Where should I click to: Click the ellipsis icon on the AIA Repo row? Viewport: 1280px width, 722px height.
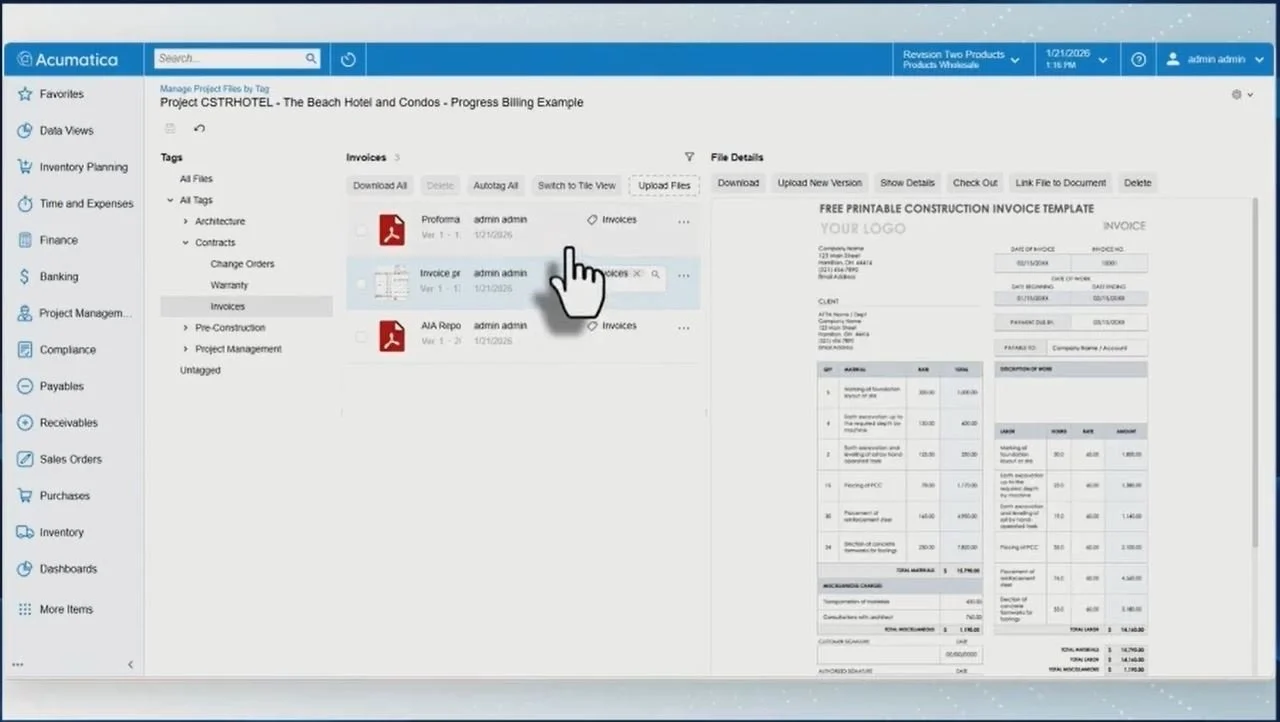683,330
